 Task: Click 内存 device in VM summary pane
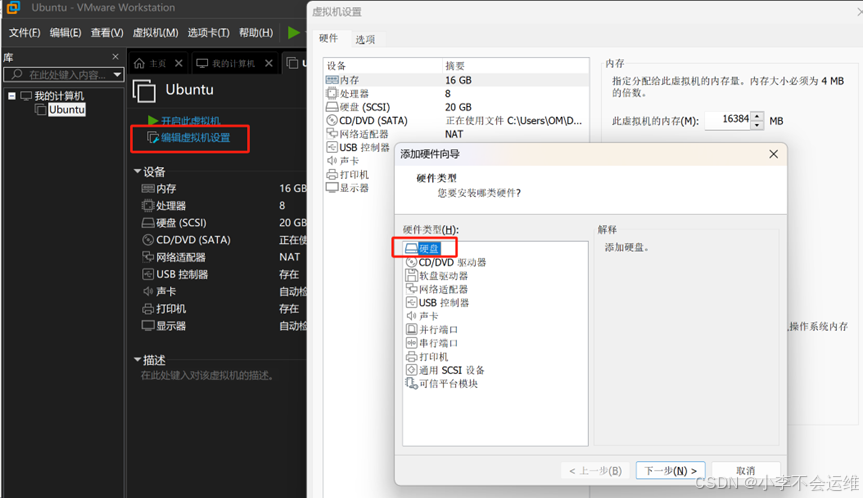(x=159, y=188)
